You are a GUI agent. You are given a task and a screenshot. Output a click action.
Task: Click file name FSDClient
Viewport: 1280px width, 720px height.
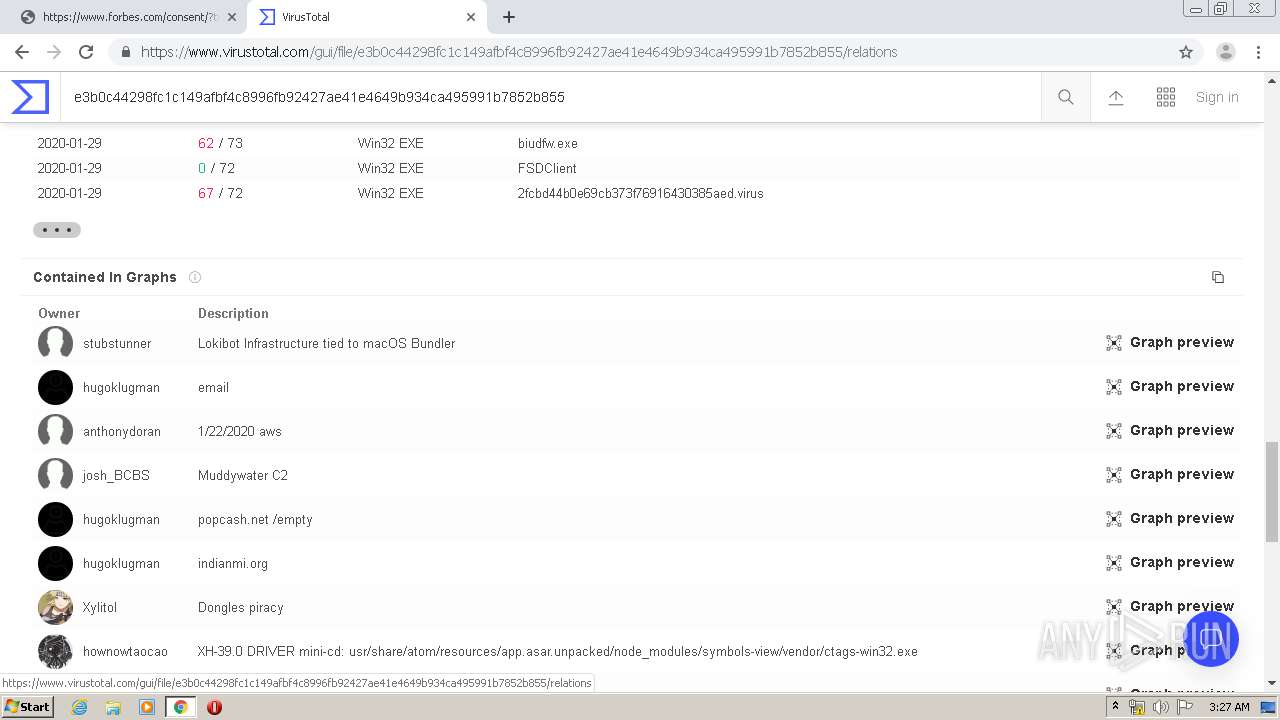click(547, 168)
